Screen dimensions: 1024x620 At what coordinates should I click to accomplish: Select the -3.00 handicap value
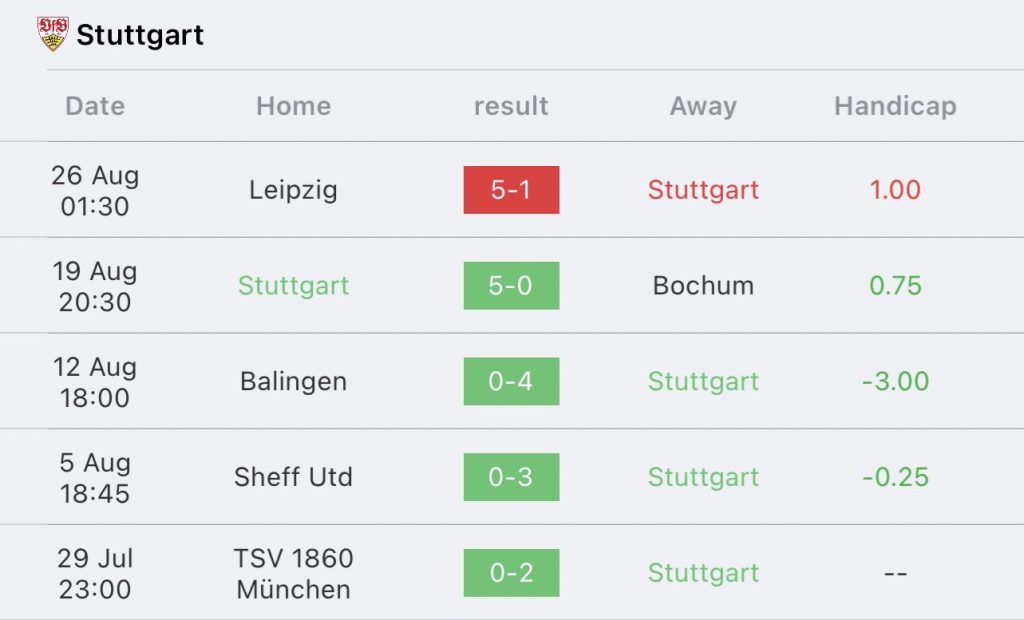[x=895, y=381]
